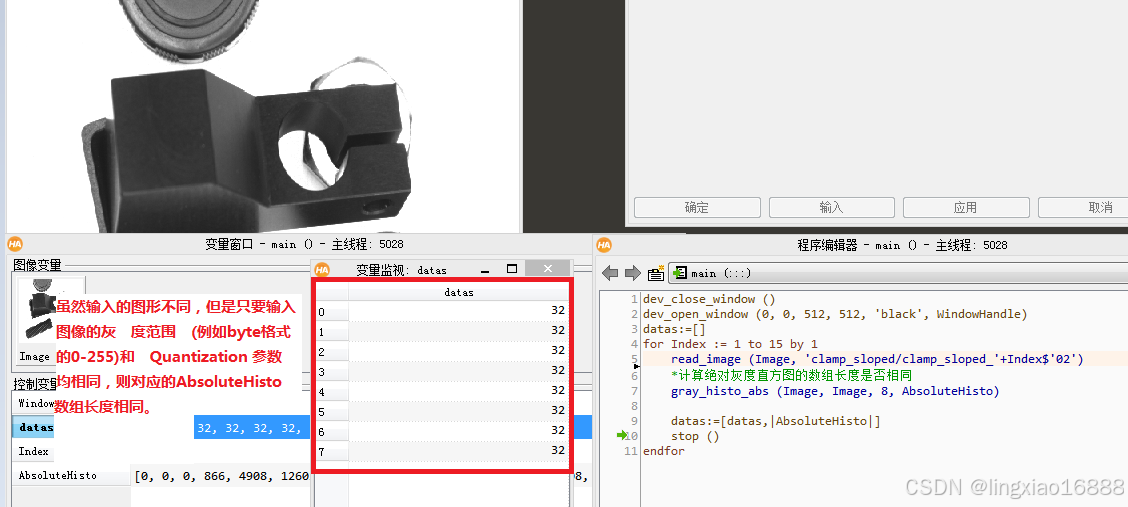Click the 输入 button
Screen dimensions: 1128x507
(832, 207)
